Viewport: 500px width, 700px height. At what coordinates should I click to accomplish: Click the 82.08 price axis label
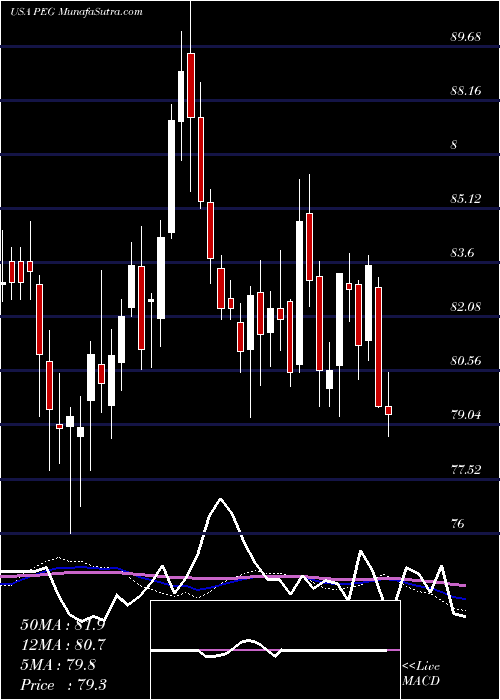tap(465, 307)
